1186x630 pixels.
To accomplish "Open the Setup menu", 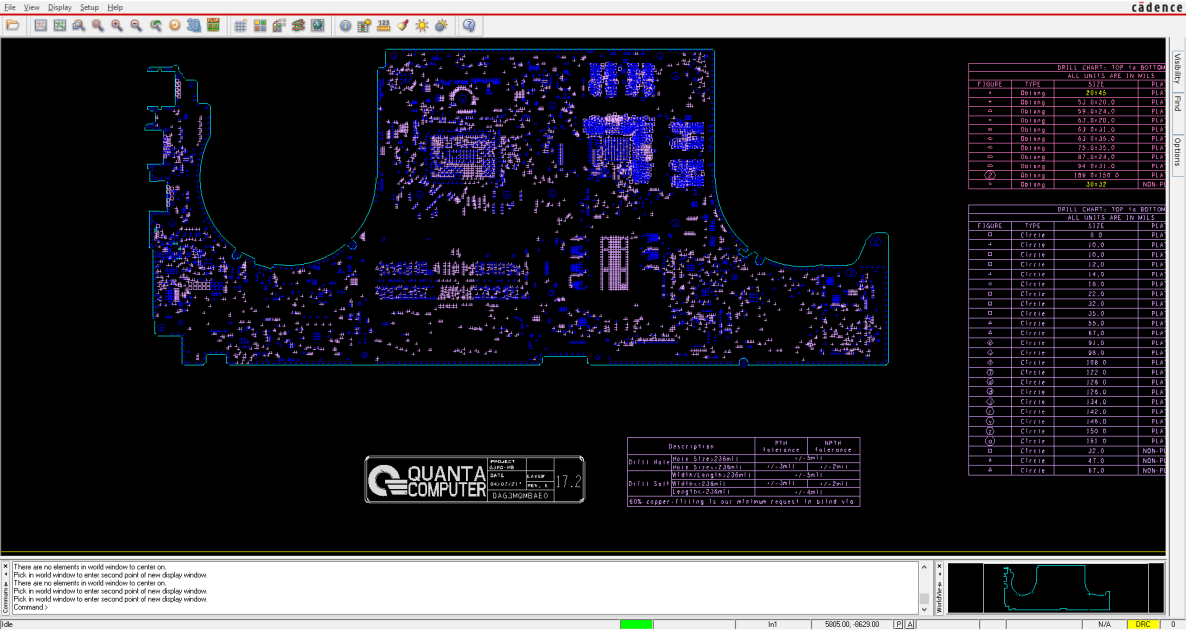I will pyautogui.click(x=89, y=7).
